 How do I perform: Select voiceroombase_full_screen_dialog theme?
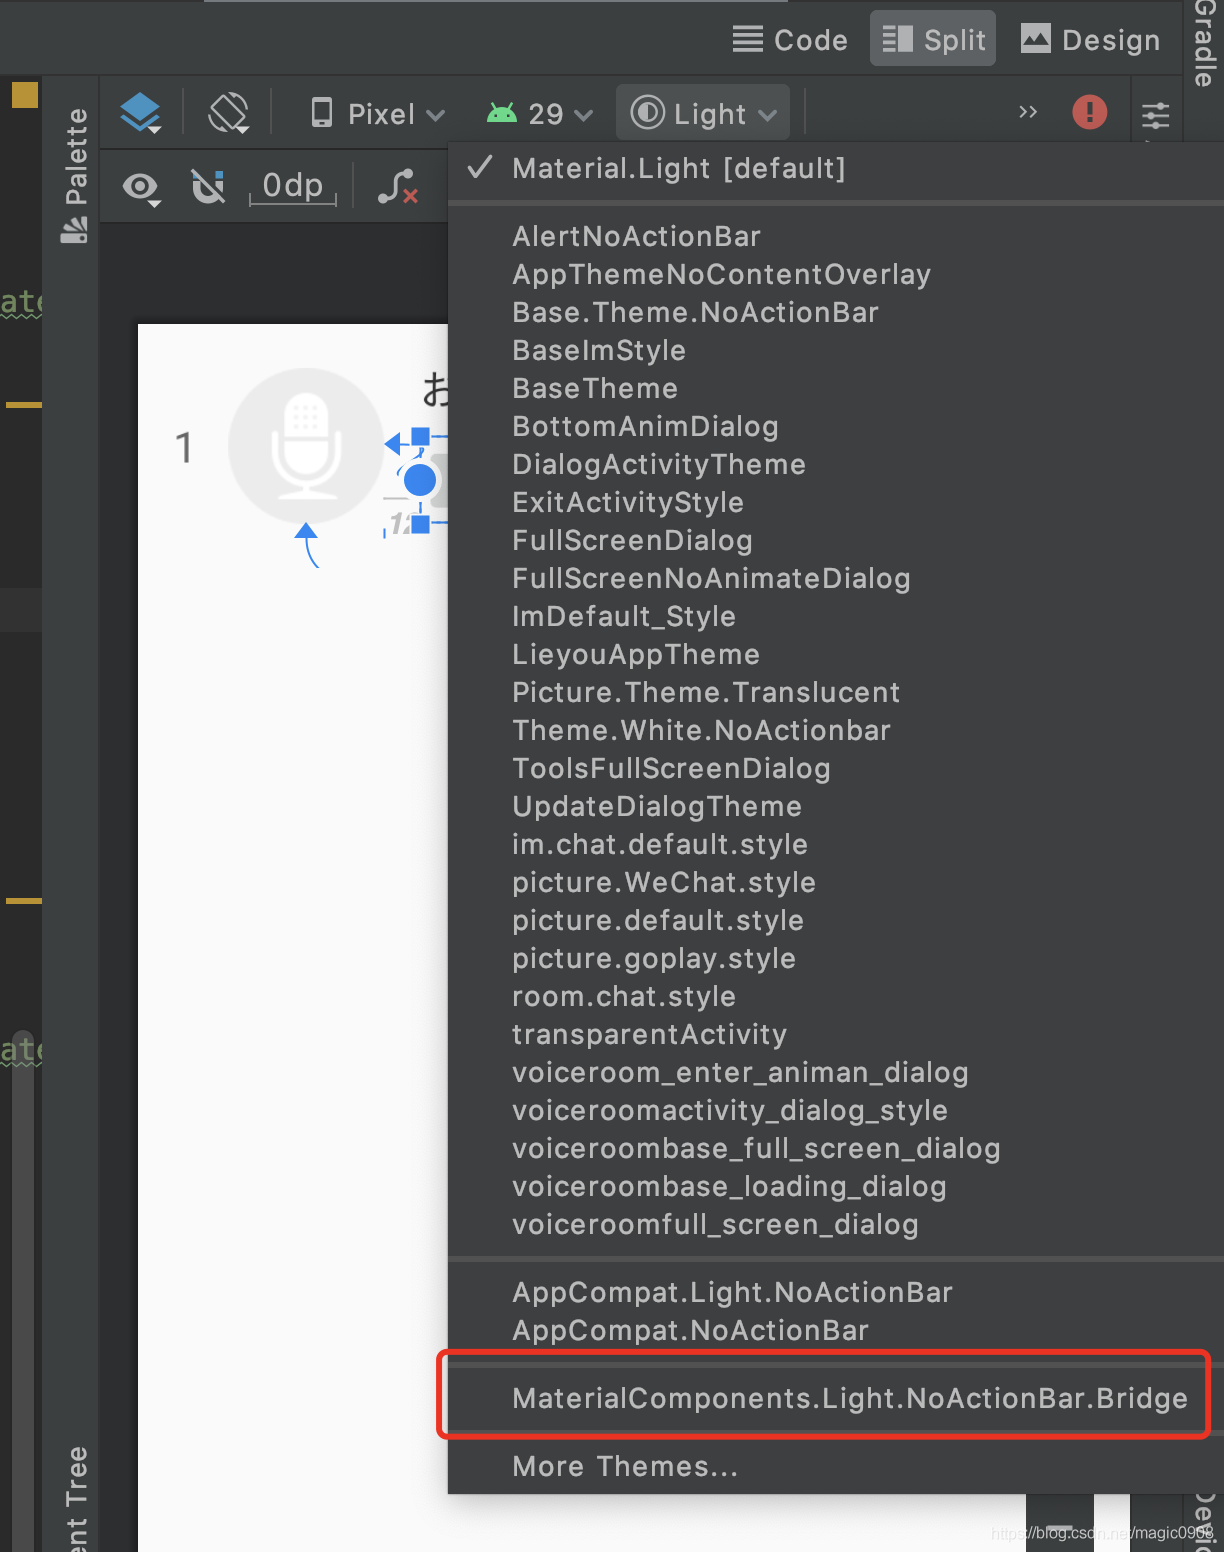[x=836, y=1148]
